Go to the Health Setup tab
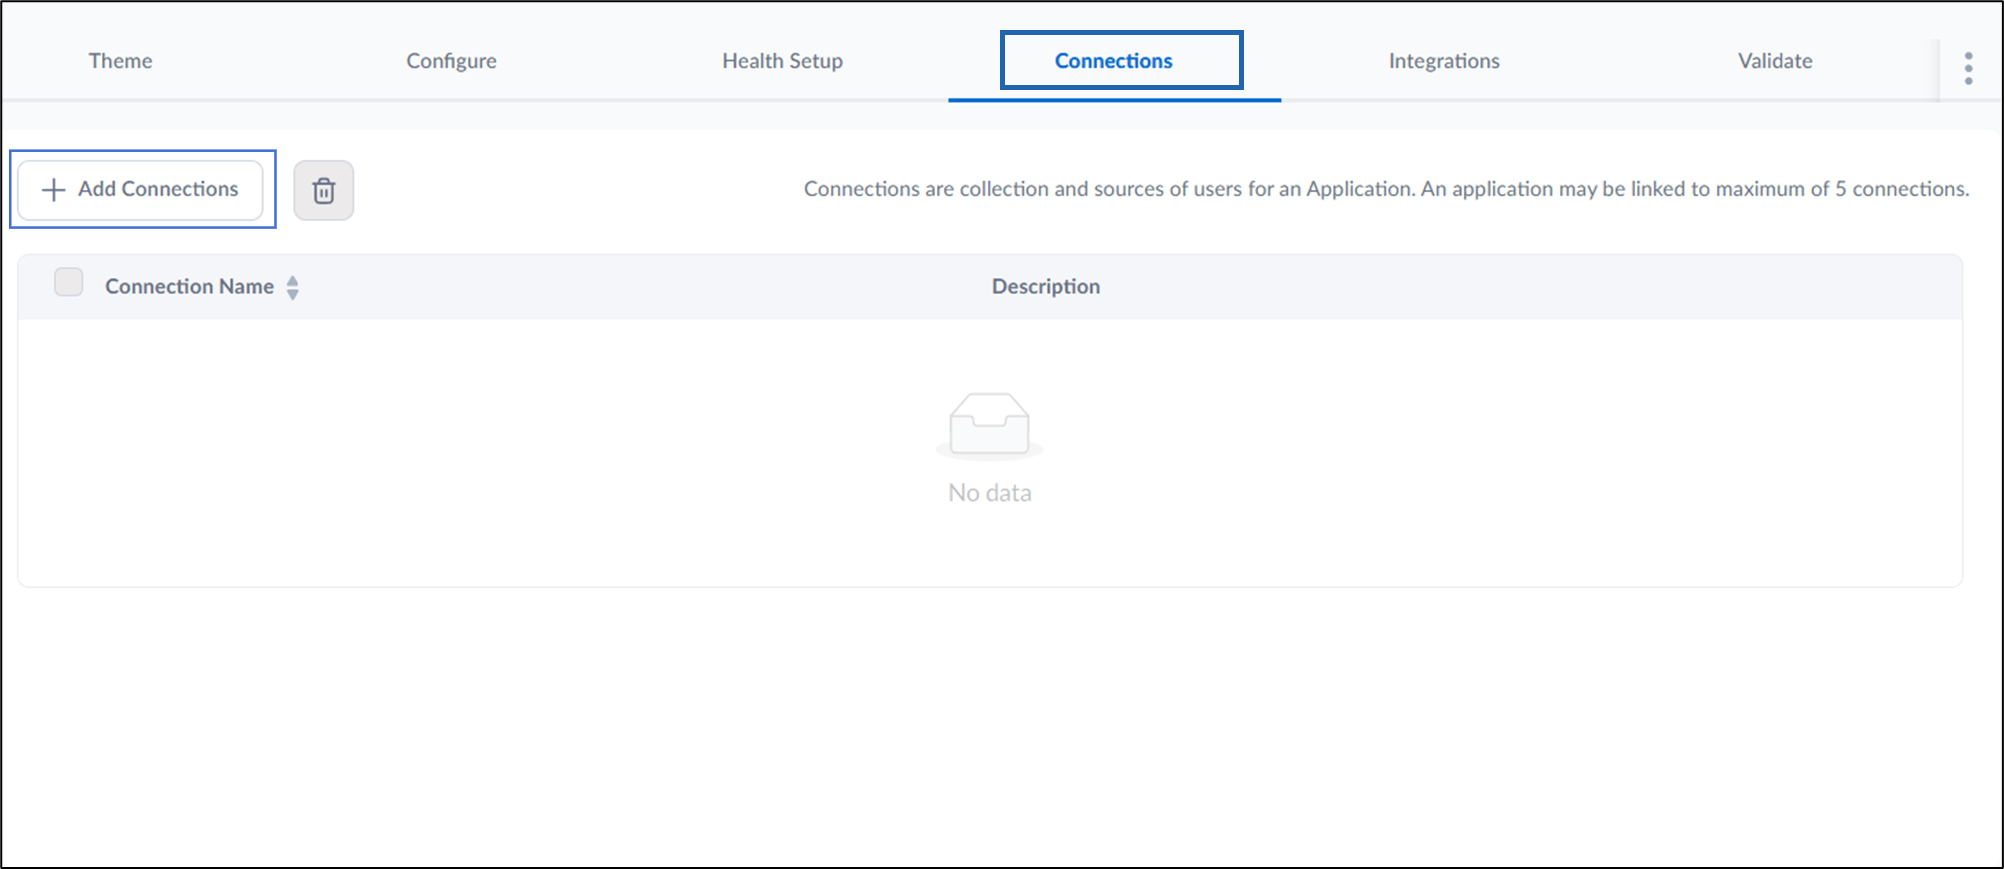 [782, 61]
